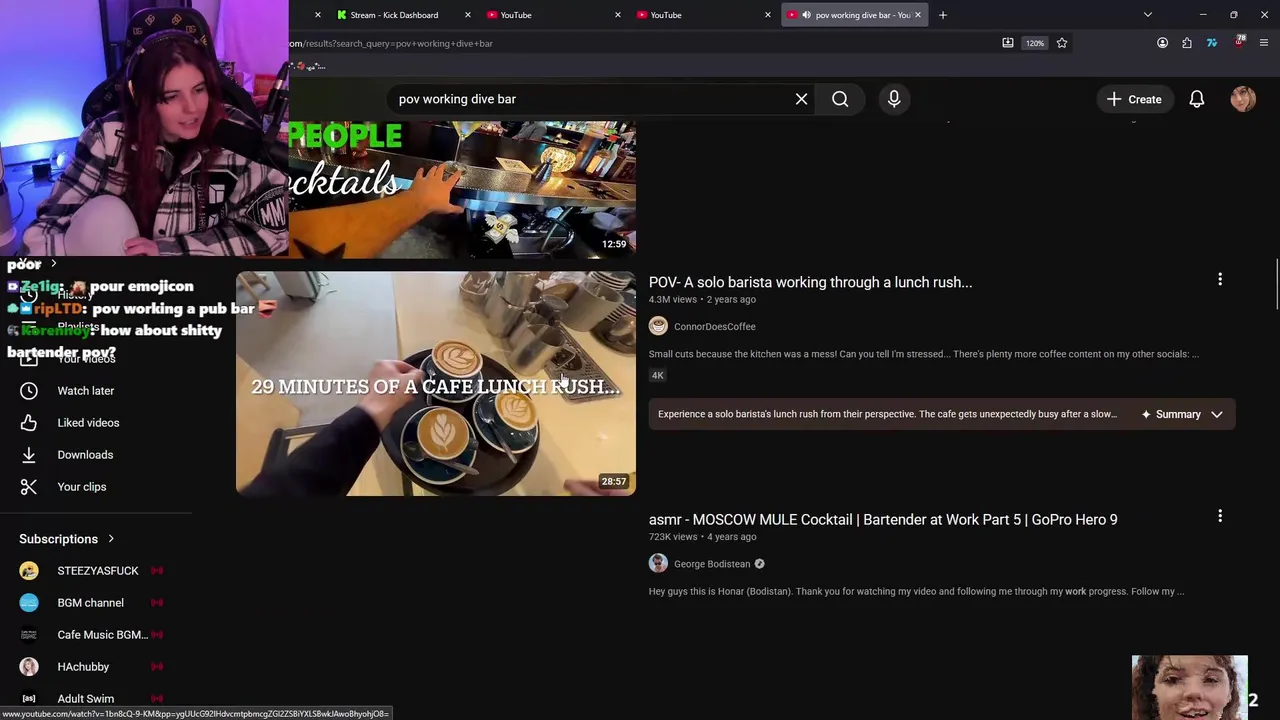Open the list all tabs dropdown
Screen dimensions: 1280x720
point(1148,15)
